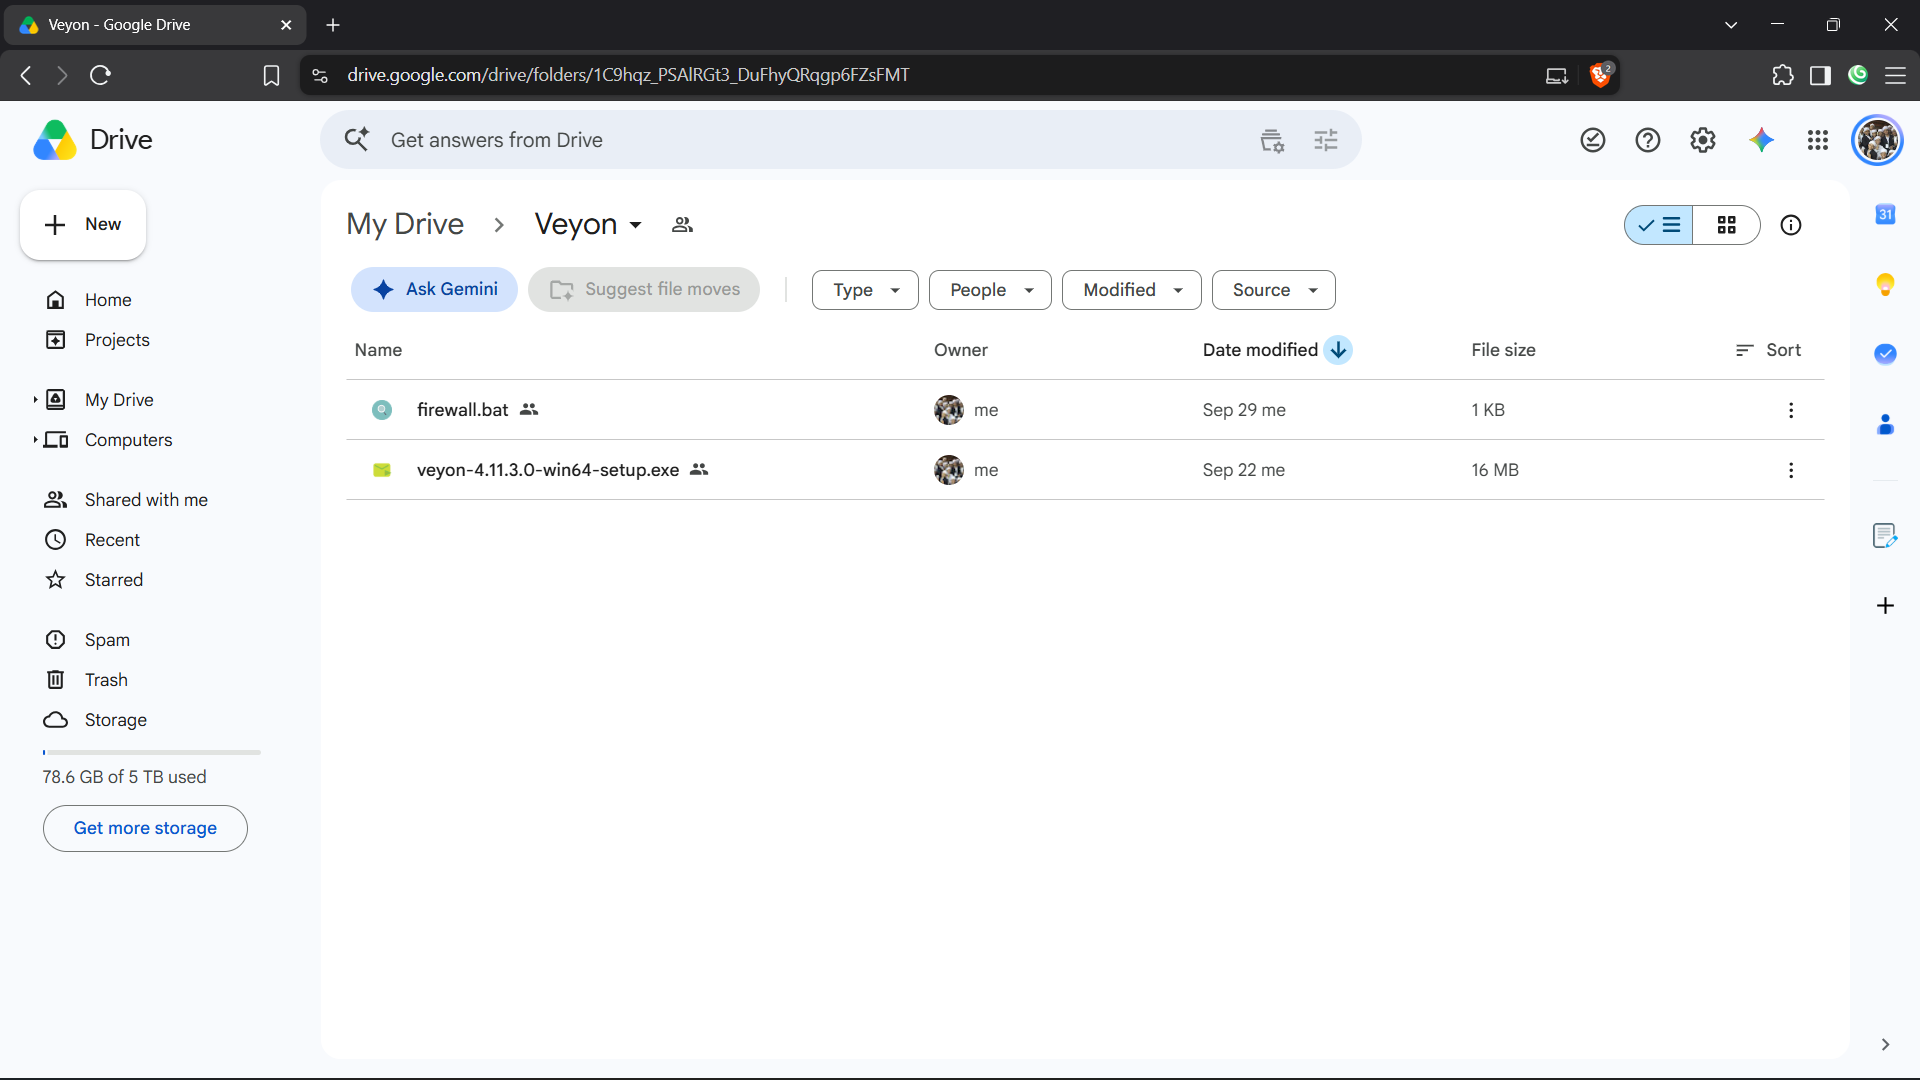Open more actions for firewall.bat

pyautogui.click(x=1791, y=410)
